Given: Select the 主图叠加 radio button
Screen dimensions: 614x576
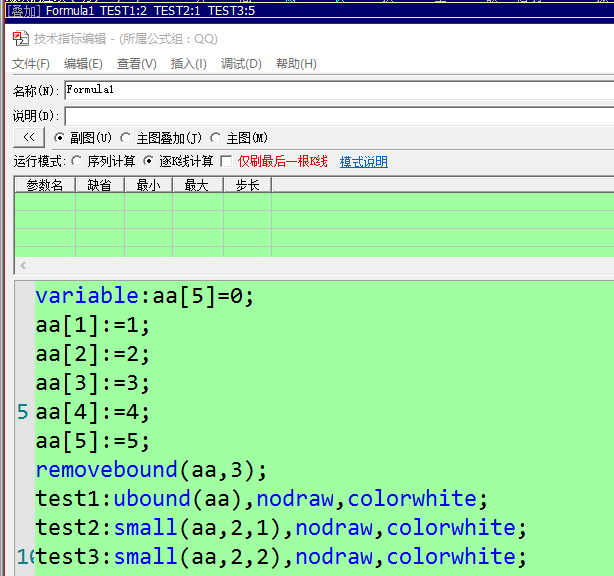Looking at the screenshot, I should coord(126,138).
